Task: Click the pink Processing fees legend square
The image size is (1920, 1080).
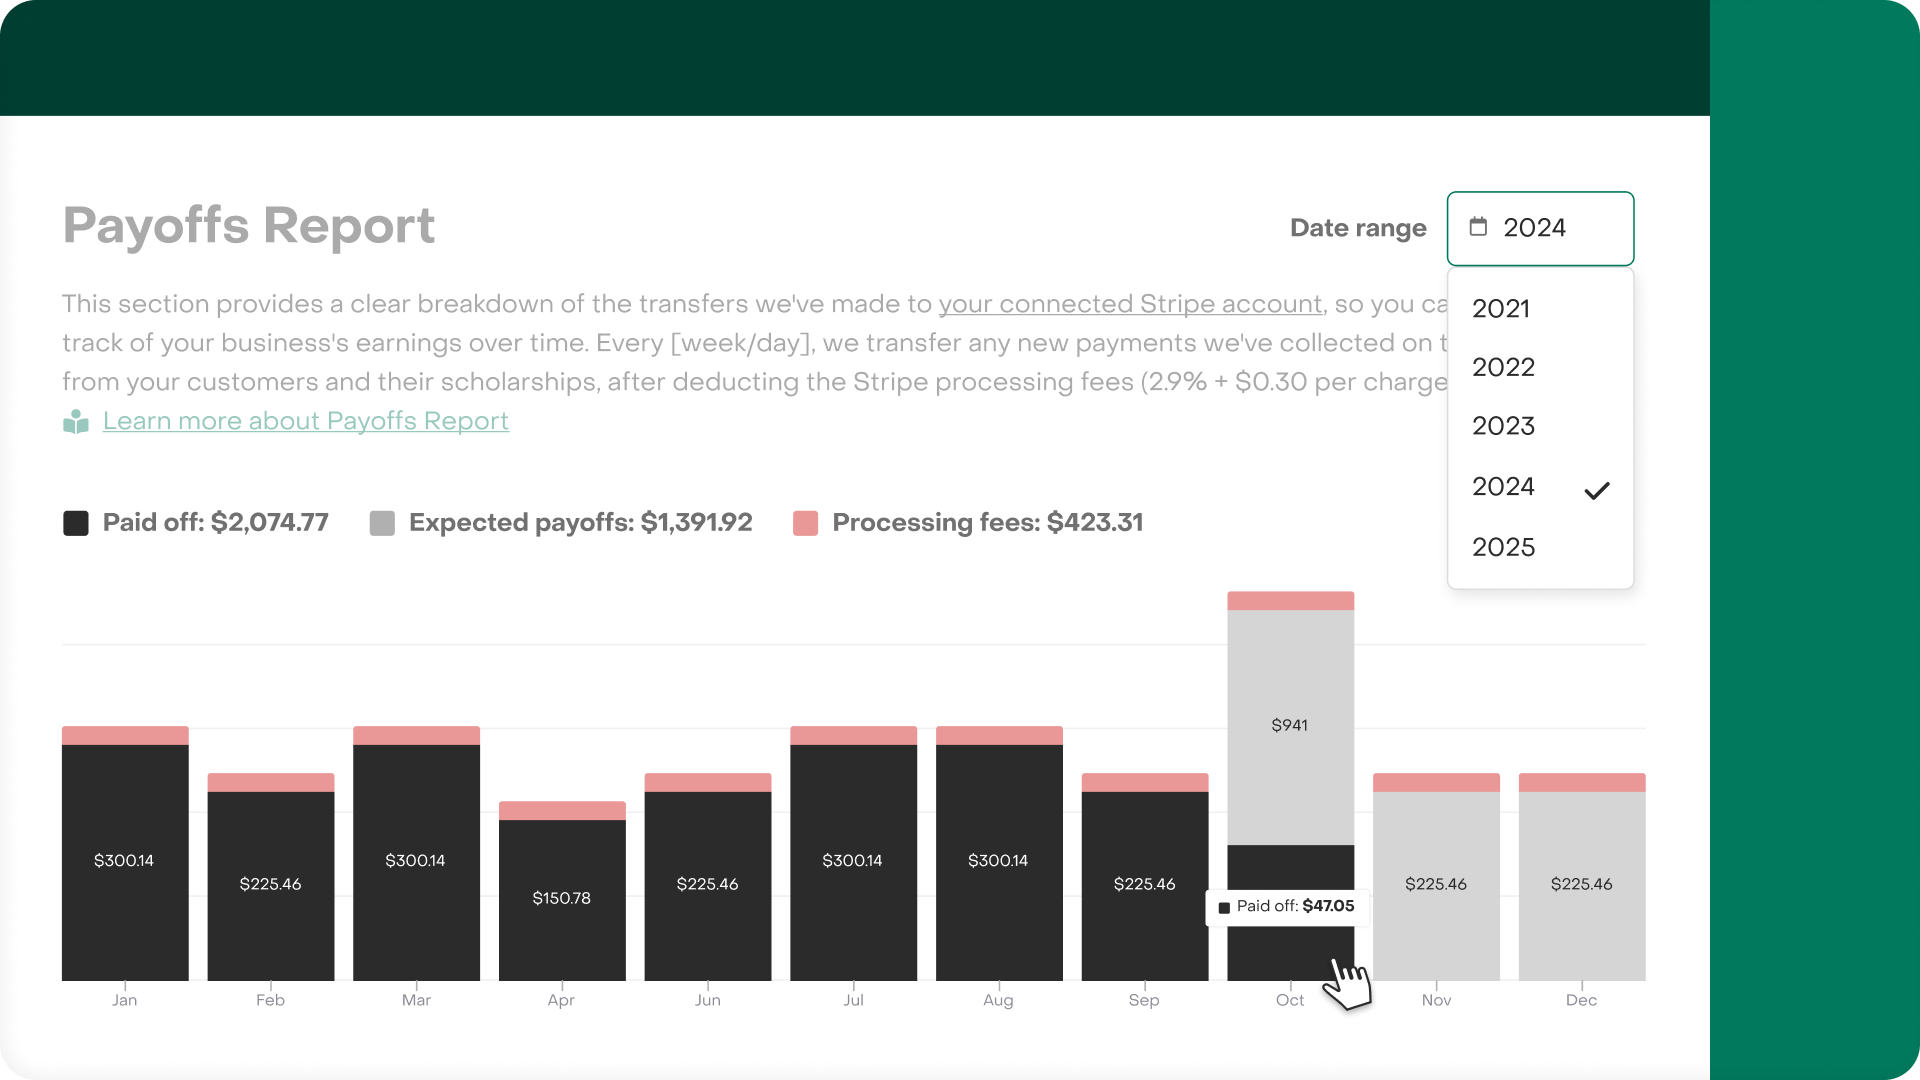Action: click(x=805, y=523)
